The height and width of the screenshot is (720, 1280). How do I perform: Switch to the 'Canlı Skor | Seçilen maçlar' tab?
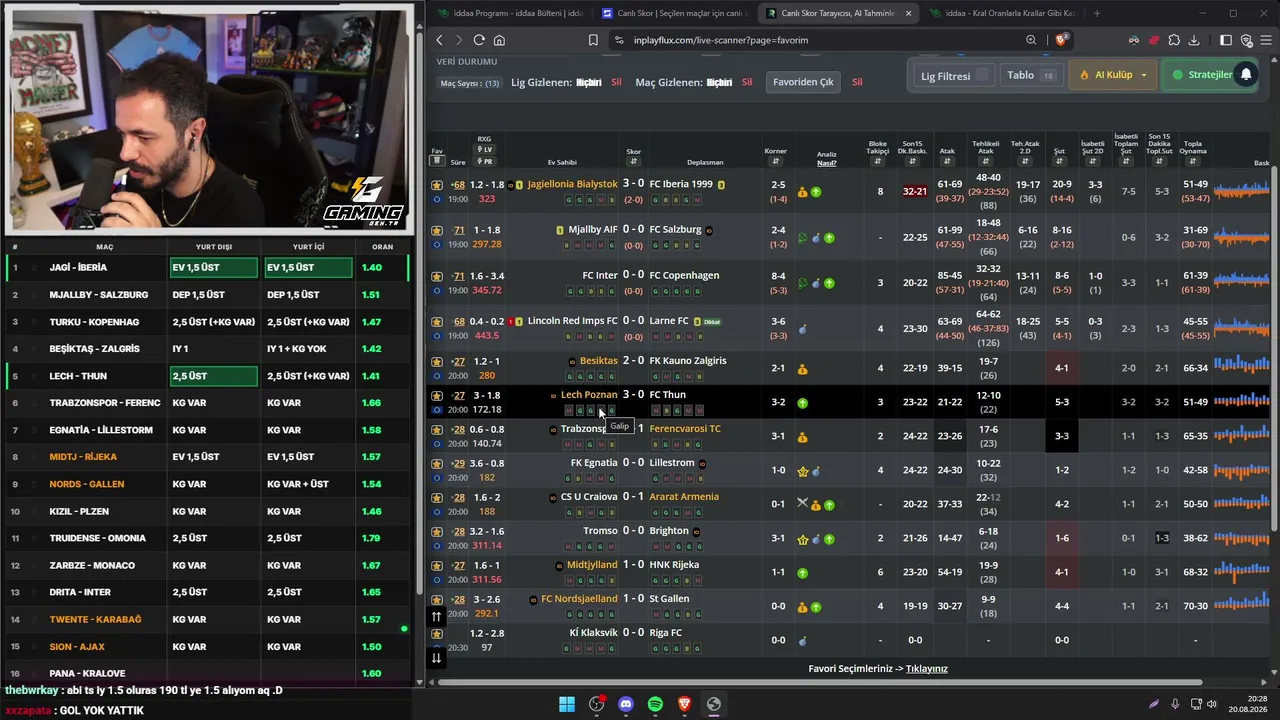point(674,13)
